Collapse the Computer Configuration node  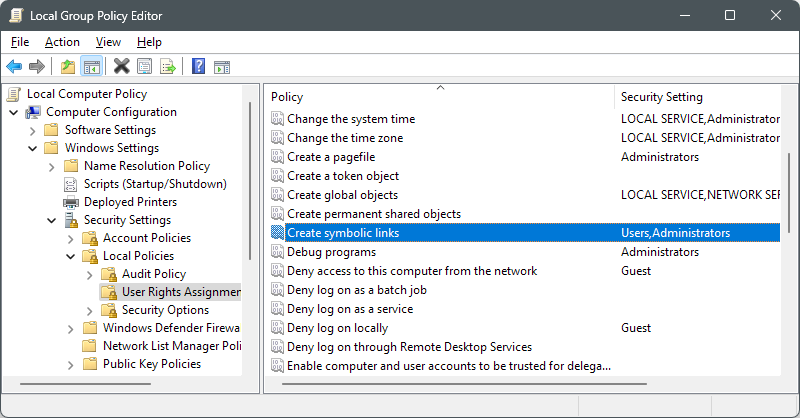coord(14,112)
